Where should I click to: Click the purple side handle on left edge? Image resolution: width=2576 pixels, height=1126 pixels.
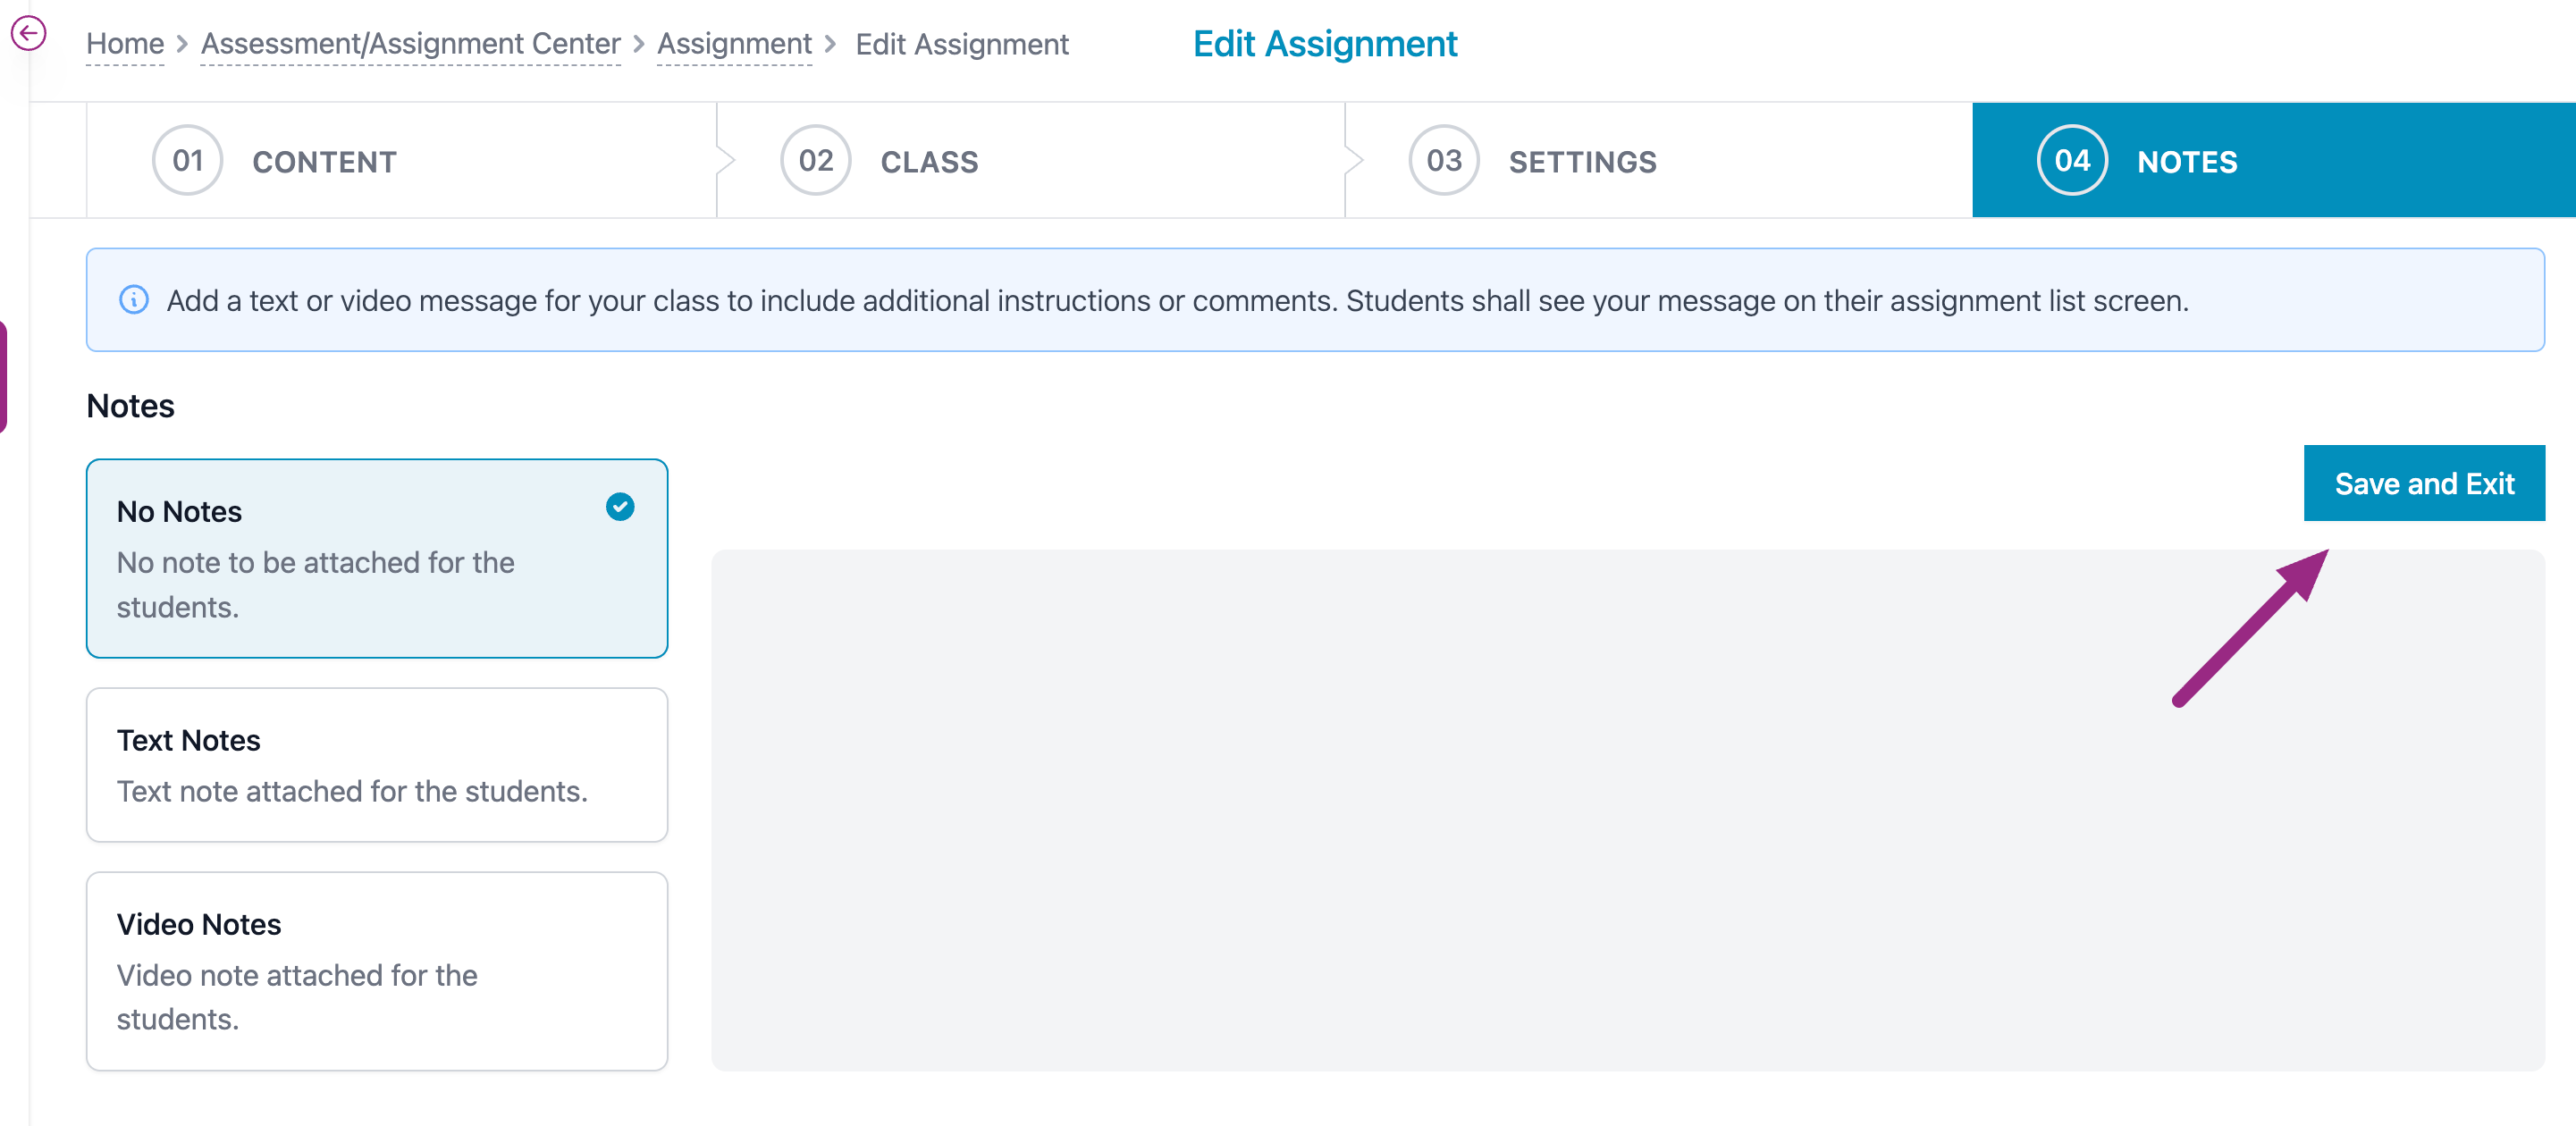pyautogui.click(x=3, y=376)
